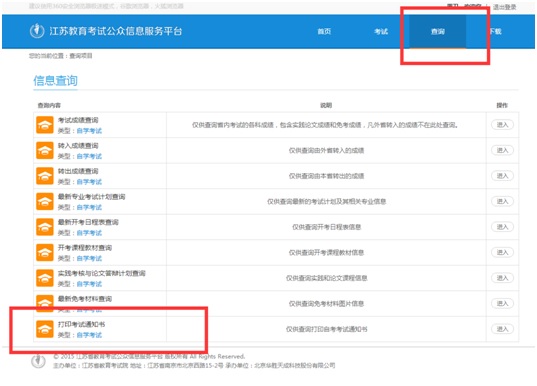Open the 首页 navigation tab
The width and height of the screenshot is (537, 386).
(324, 32)
